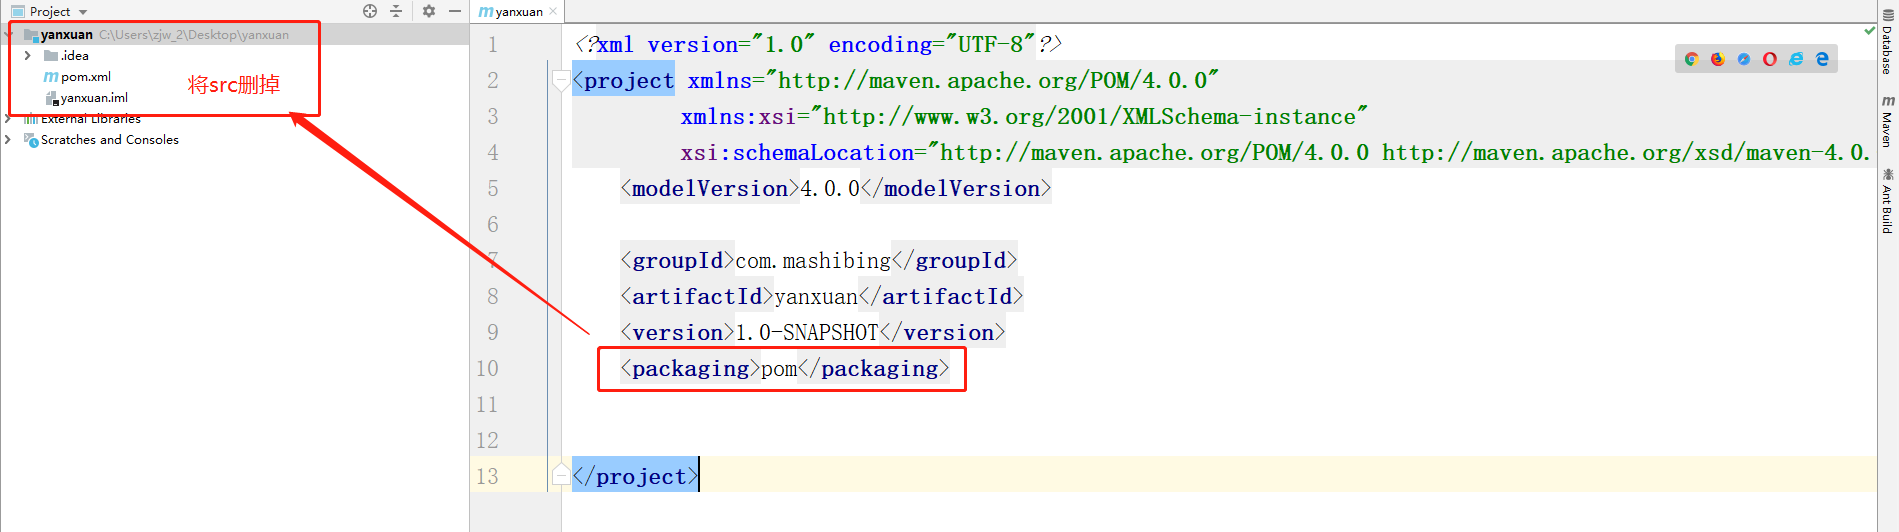The image size is (1899, 532).
Task: Open pom.xml preview in Opera browser
Action: 1770,59
